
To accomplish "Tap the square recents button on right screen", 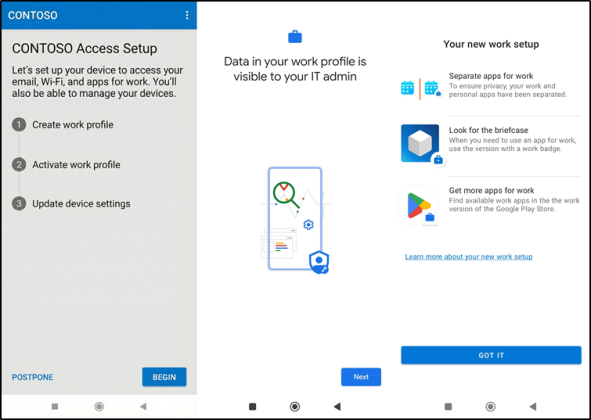I will pos(448,406).
